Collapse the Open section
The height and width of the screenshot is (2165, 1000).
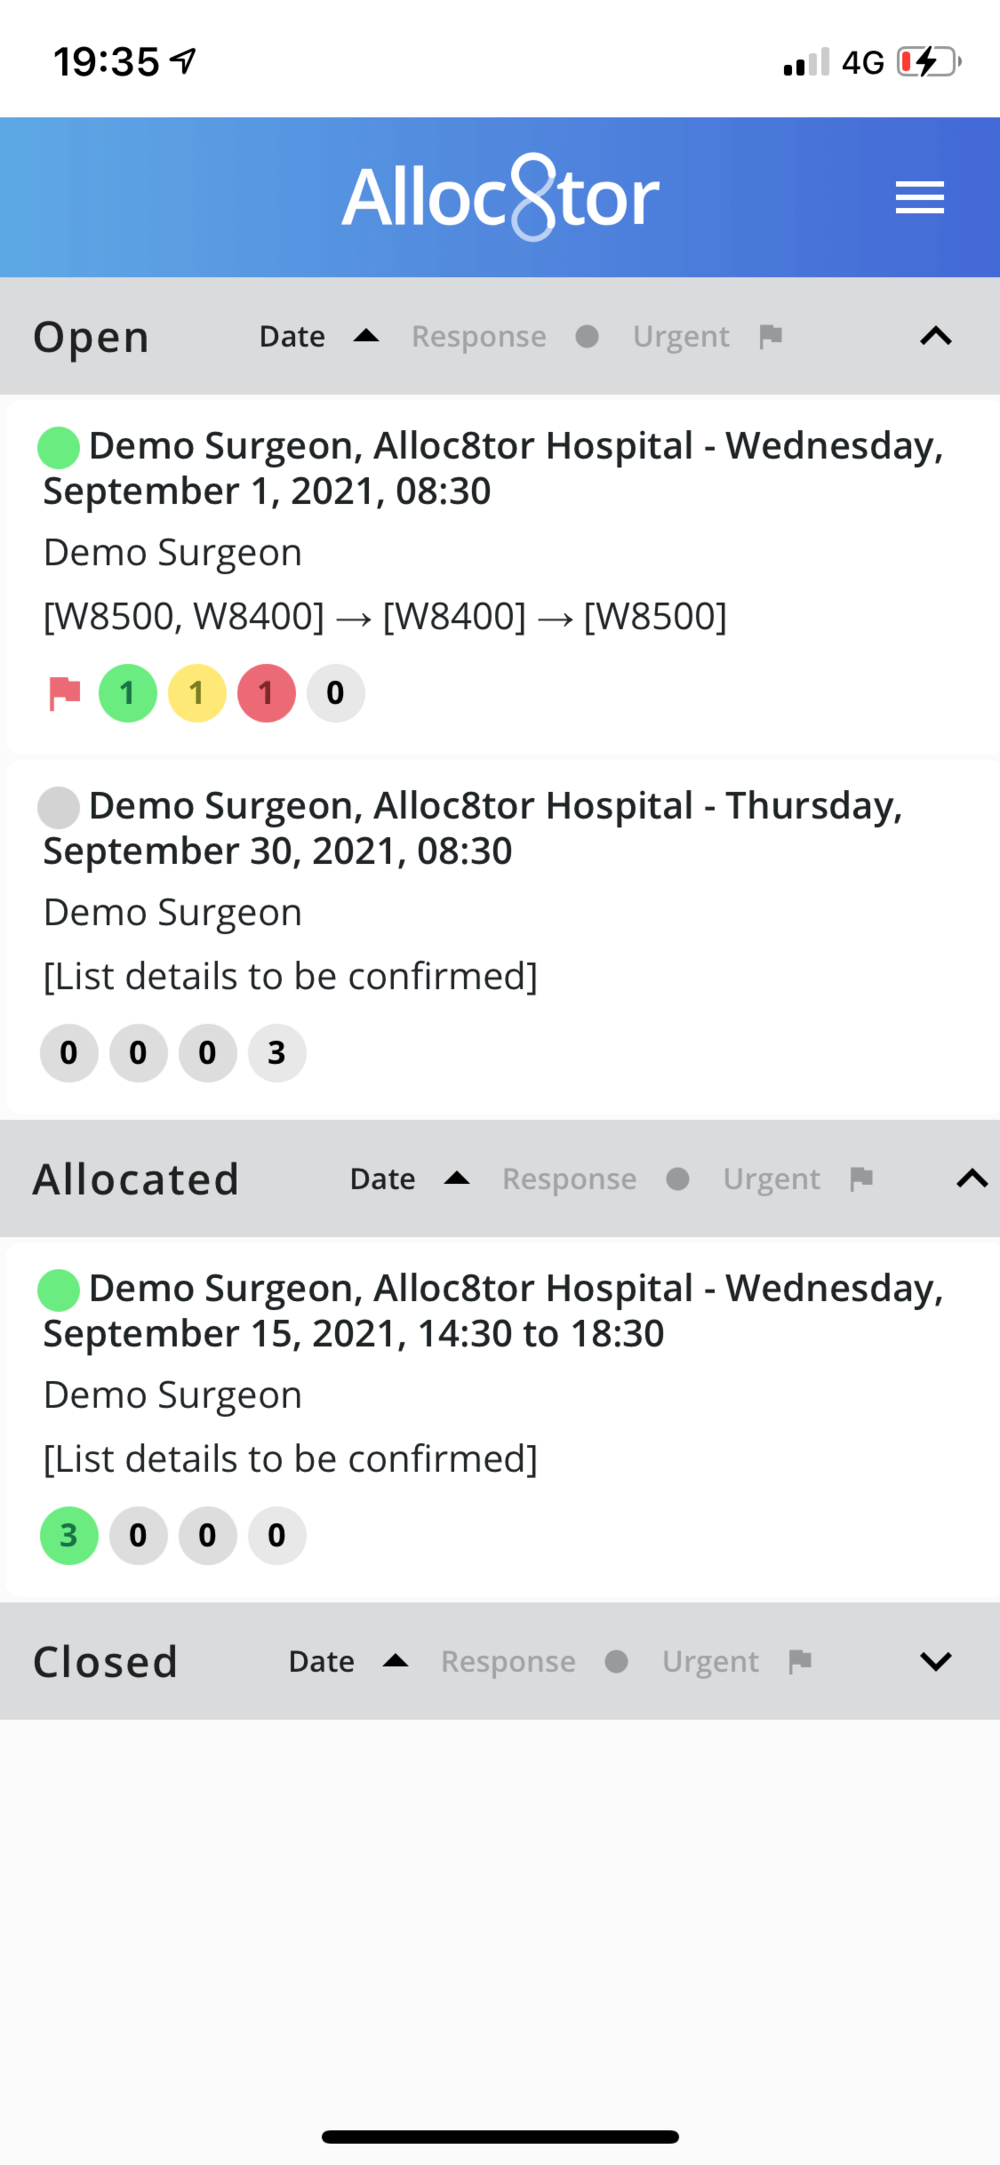click(934, 336)
